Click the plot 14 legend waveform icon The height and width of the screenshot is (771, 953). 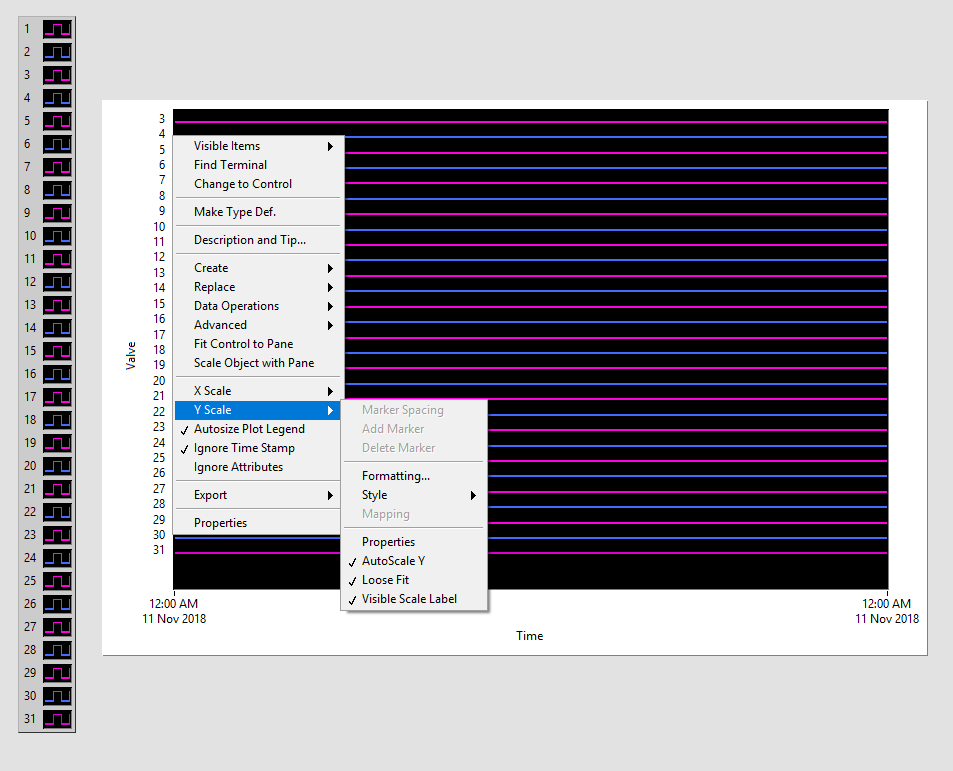57,329
